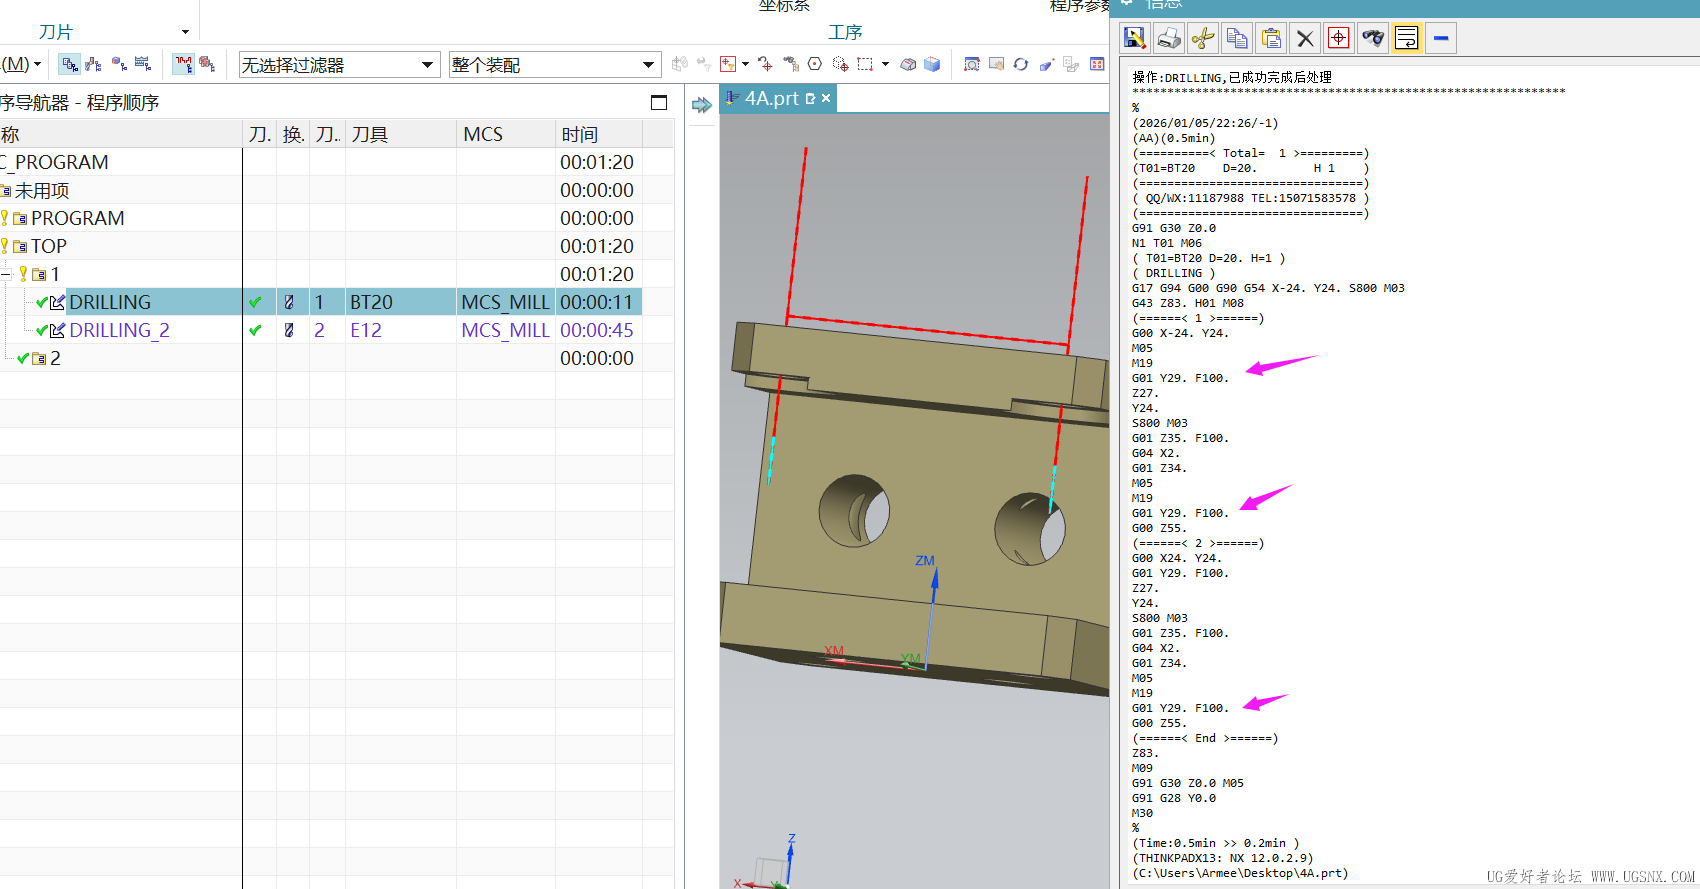The width and height of the screenshot is (1700, 889).
Task: Click the 时间 column header
Action: pos(580,134)
